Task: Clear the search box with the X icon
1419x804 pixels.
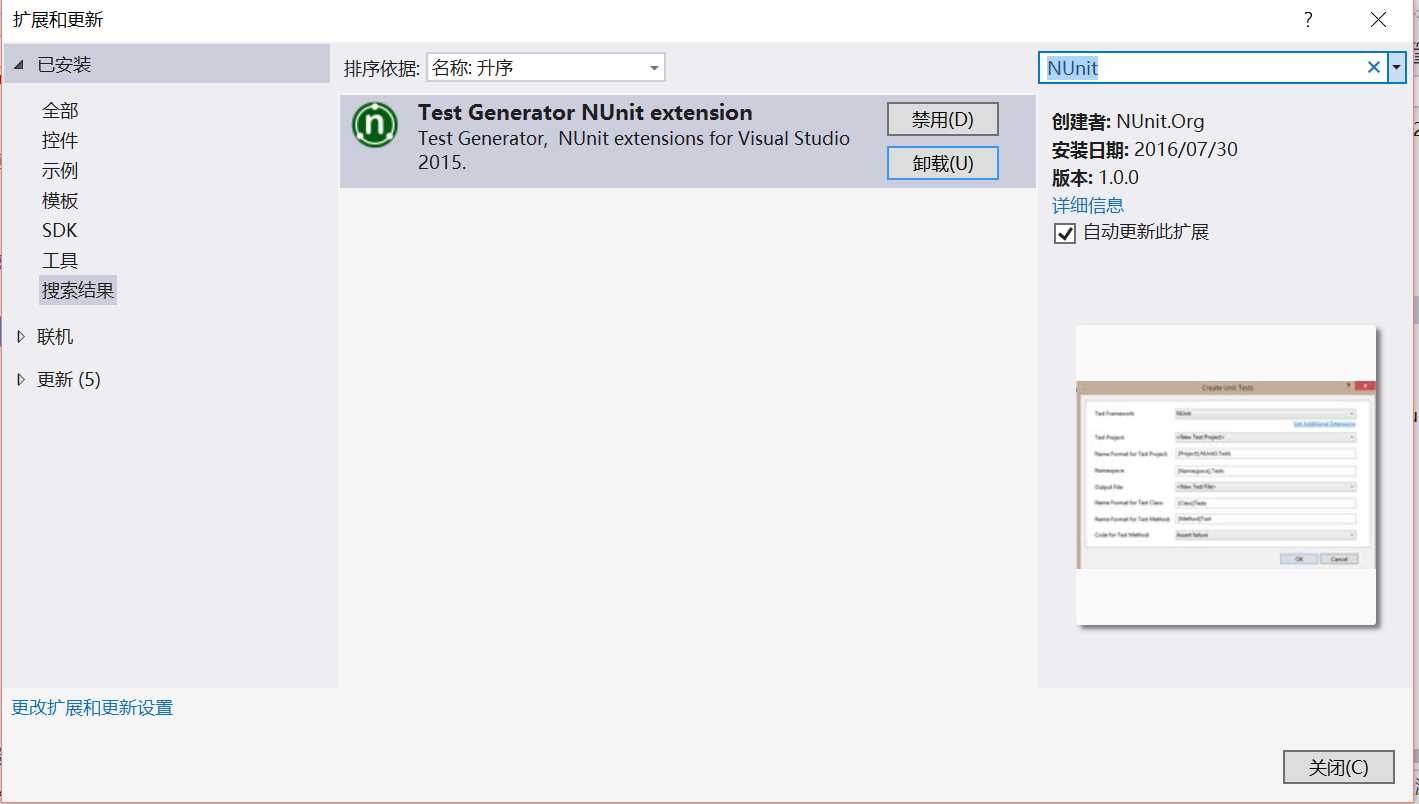Action: pos(1373,68)
